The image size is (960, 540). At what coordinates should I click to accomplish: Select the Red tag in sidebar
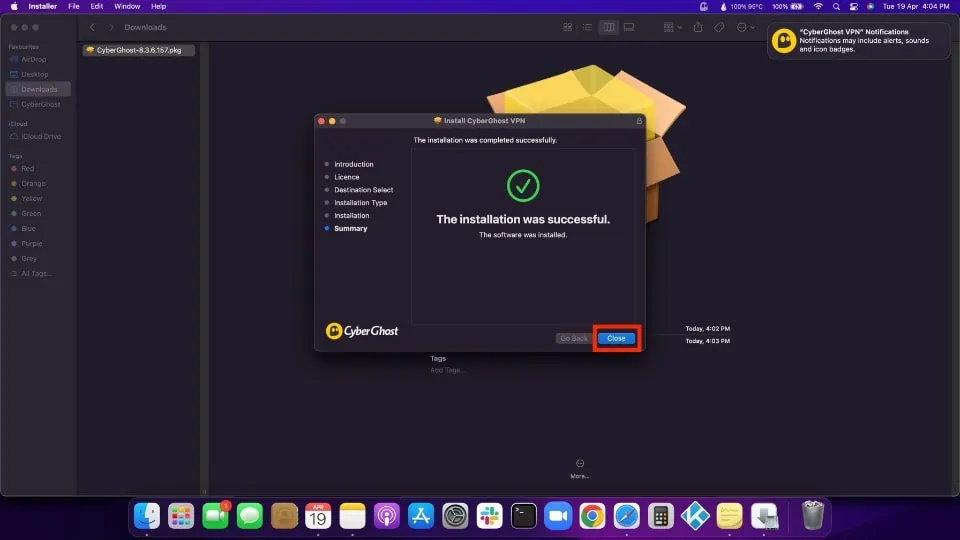point(28,168)
